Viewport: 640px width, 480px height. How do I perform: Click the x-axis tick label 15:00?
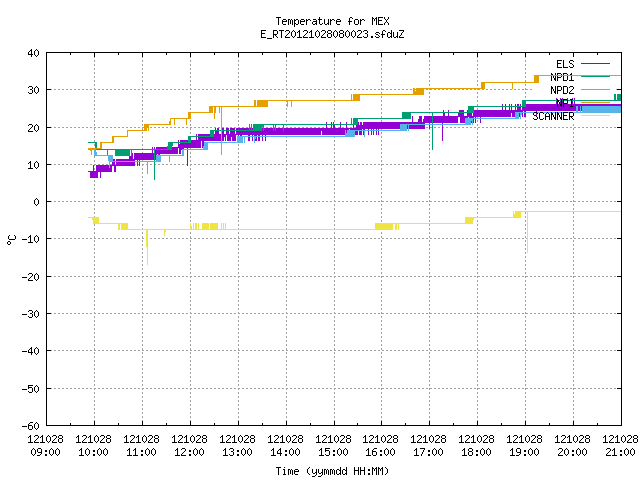pos(333,452)
